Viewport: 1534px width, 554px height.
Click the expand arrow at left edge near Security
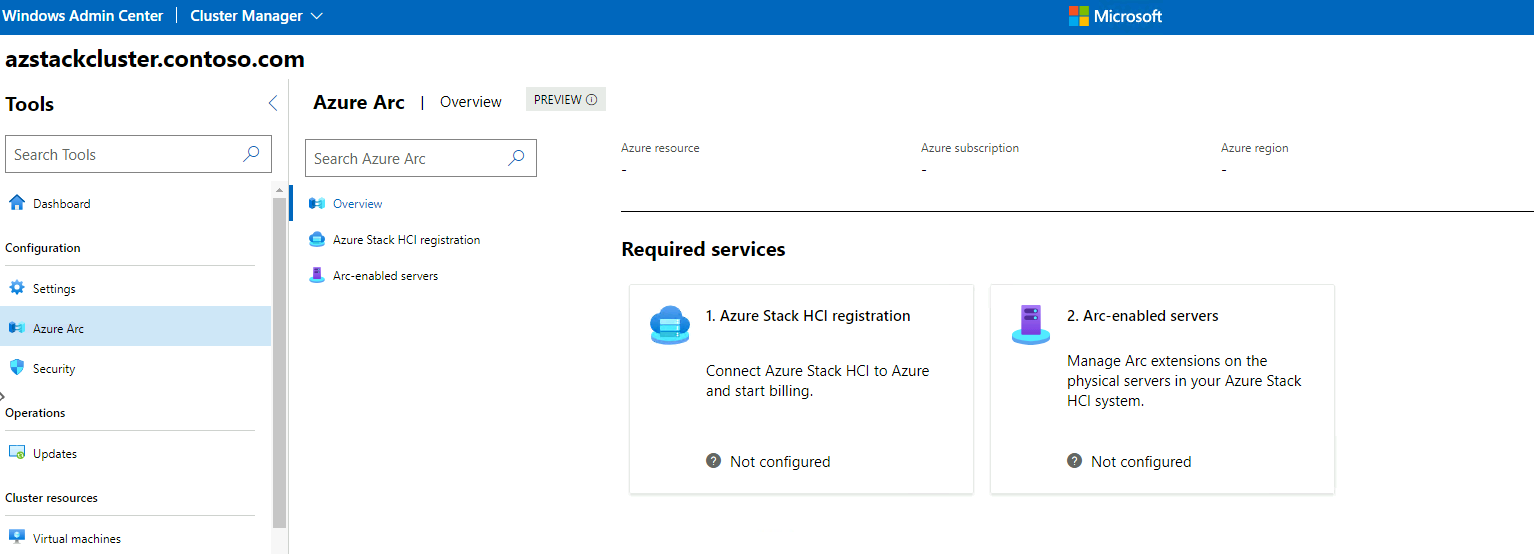coord(3,397)
